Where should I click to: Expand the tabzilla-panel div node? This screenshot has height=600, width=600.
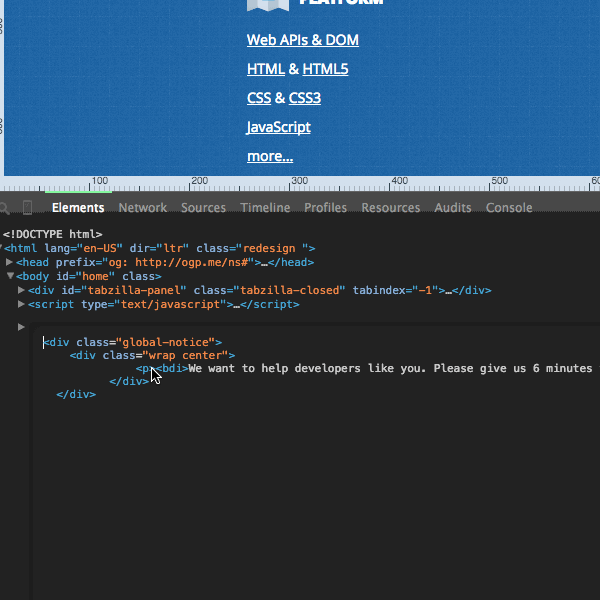[21, 290]
